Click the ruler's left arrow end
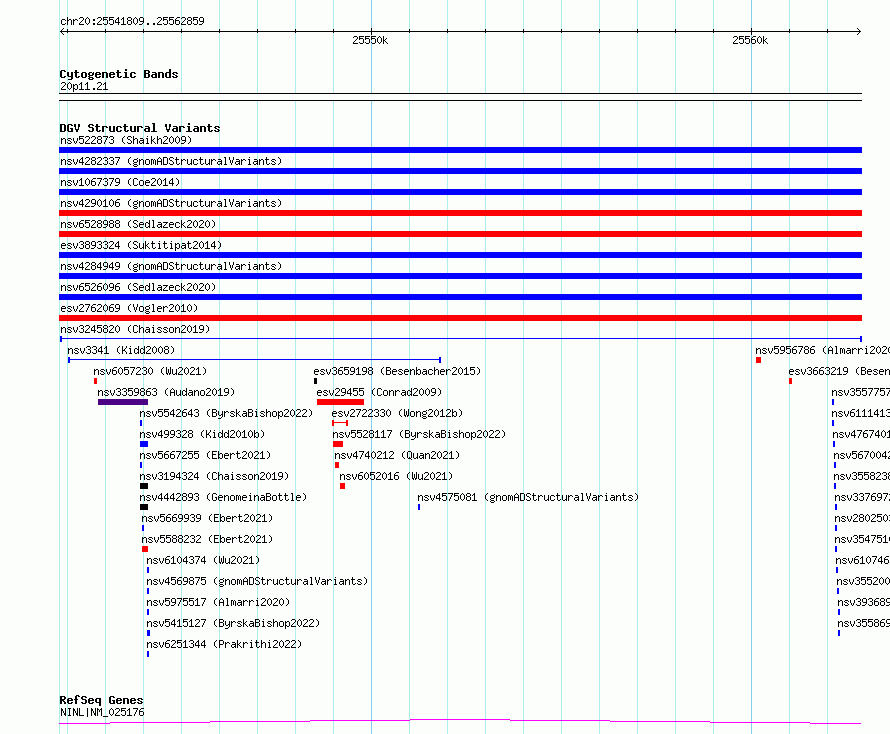Viewport: 890px width, 734px height. coord(63,31)
